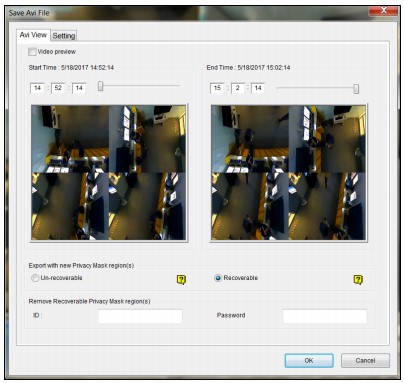
Task: Click Remove Recoverable Privacy Mask region(s) text
Action: click(89, 301)
